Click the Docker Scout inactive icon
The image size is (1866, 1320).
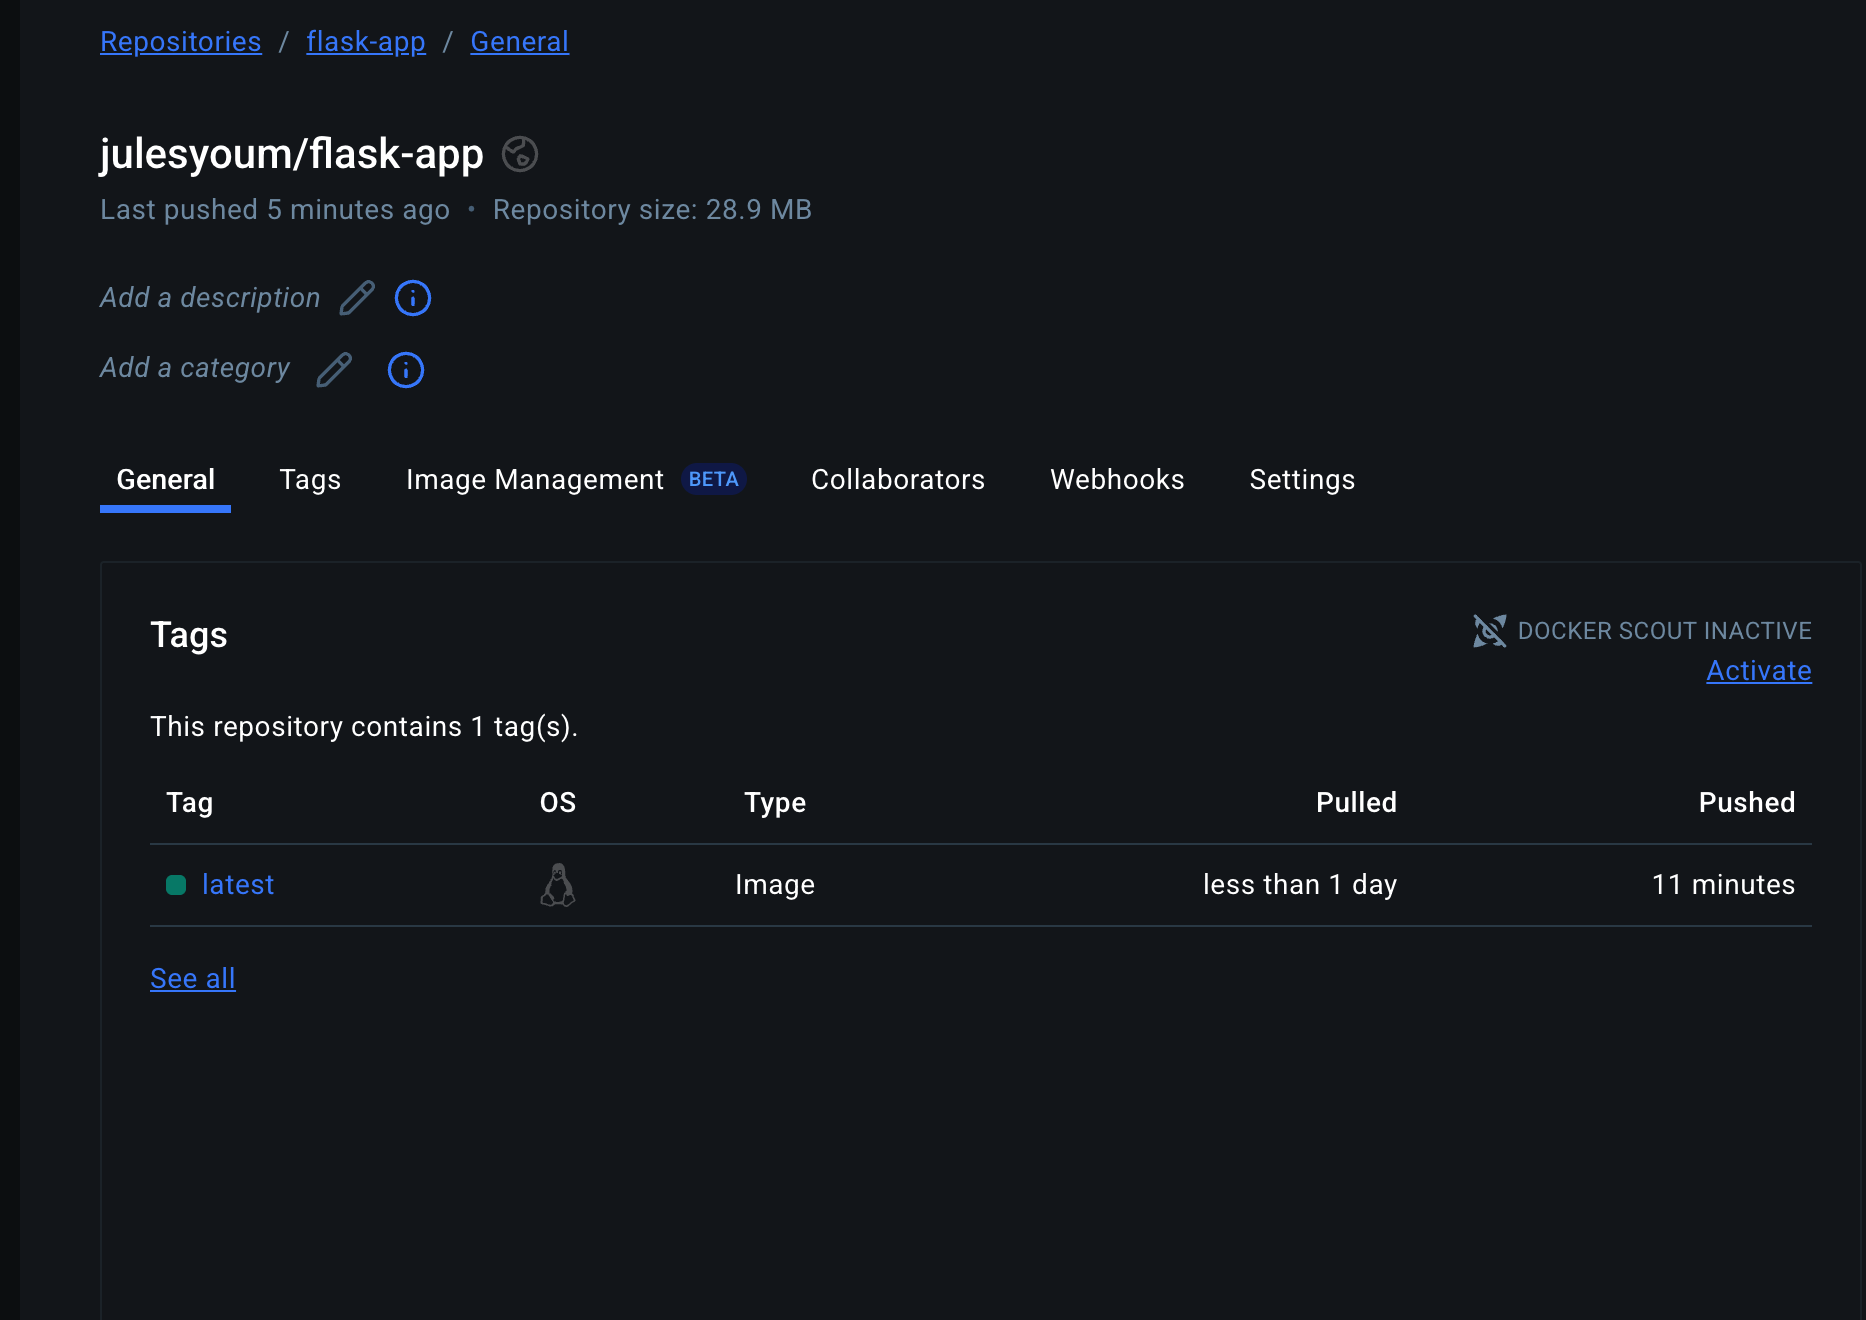1490,631
